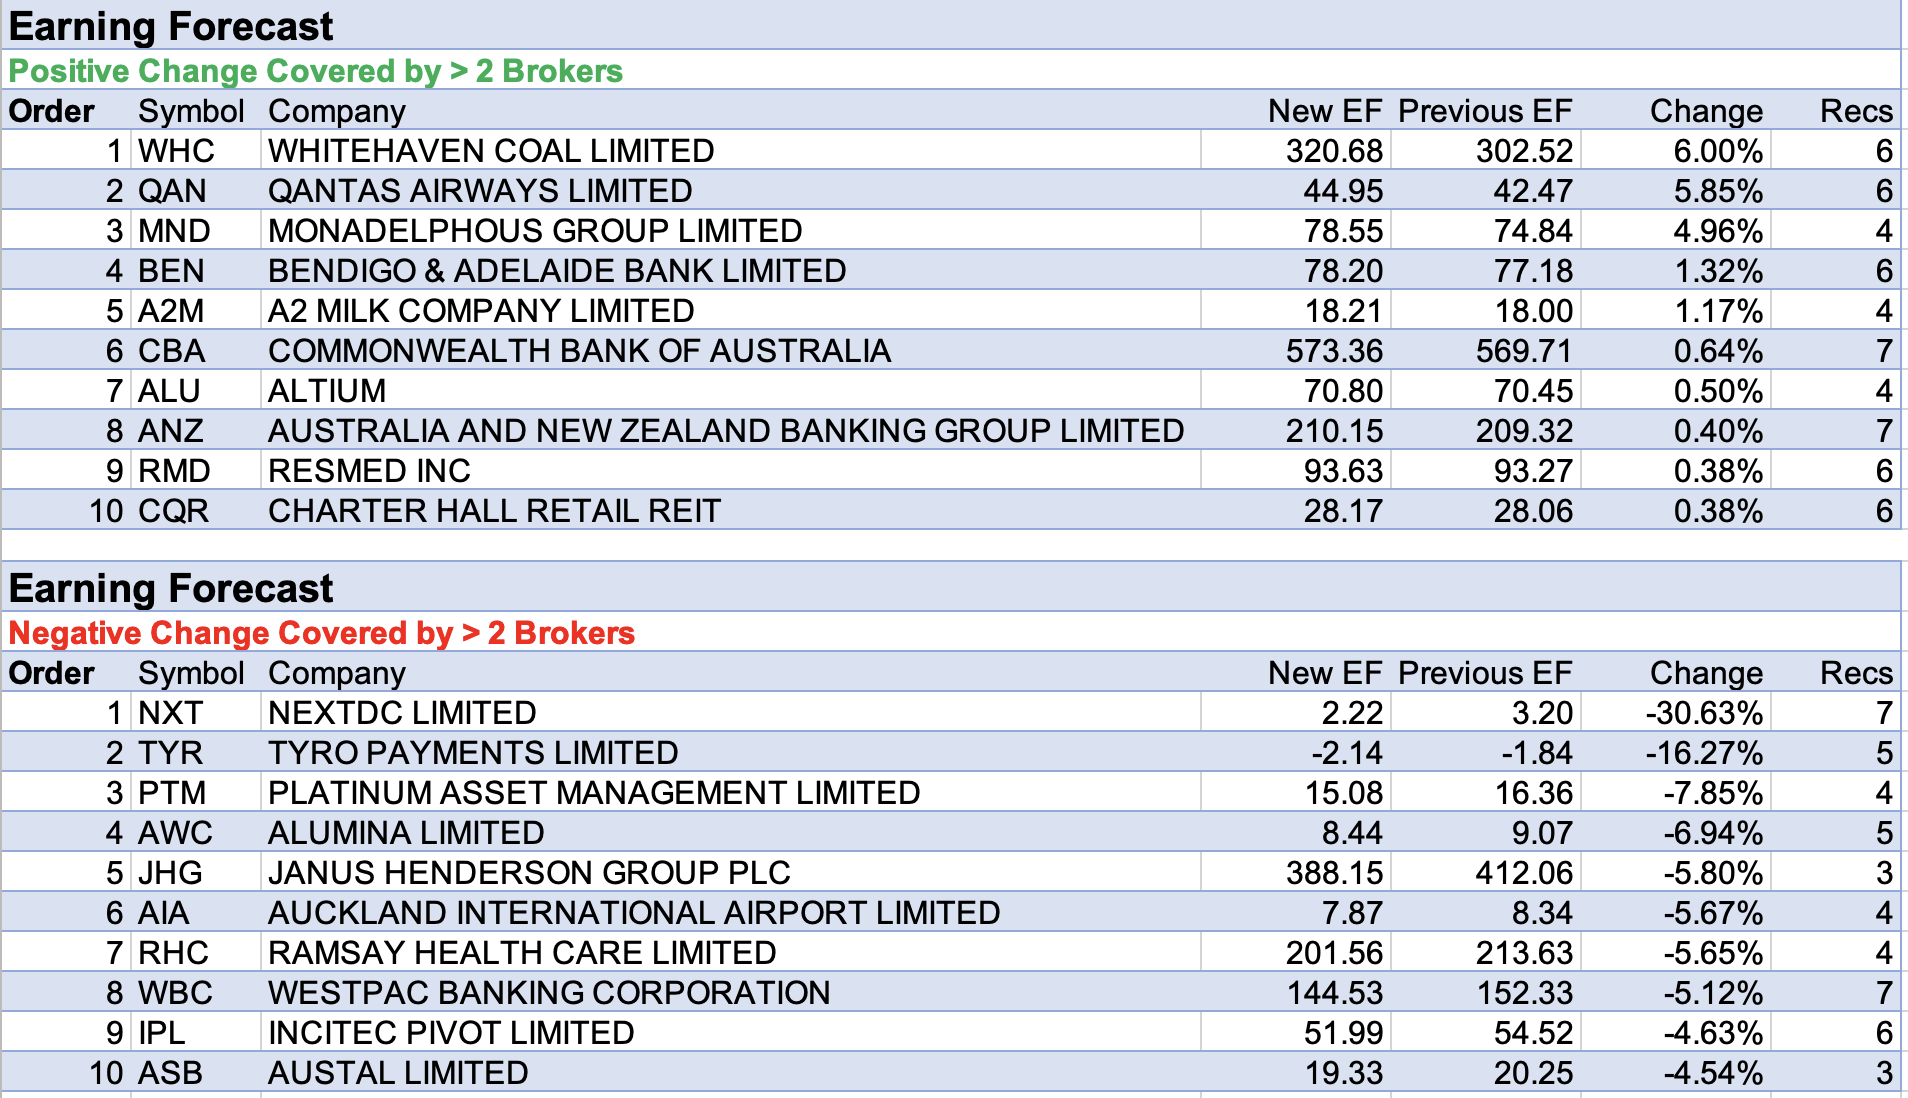Click the WHITEHAVEN COAL LIMITED company cell

point(490,151)
